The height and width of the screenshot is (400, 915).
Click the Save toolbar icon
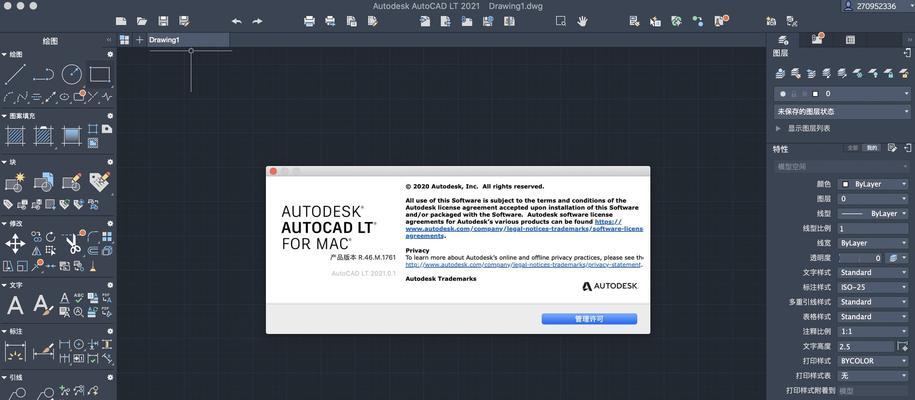(x=163, y=21)
